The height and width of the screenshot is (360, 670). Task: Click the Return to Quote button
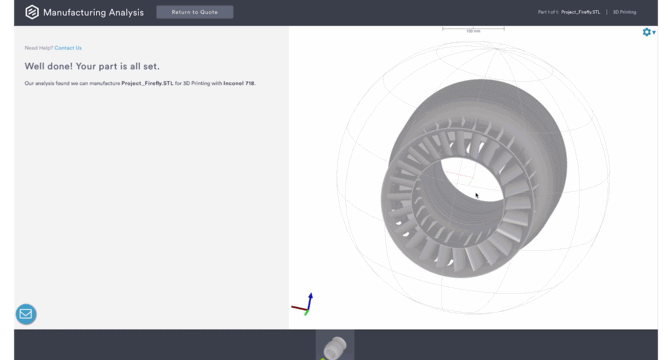[194, 12]
